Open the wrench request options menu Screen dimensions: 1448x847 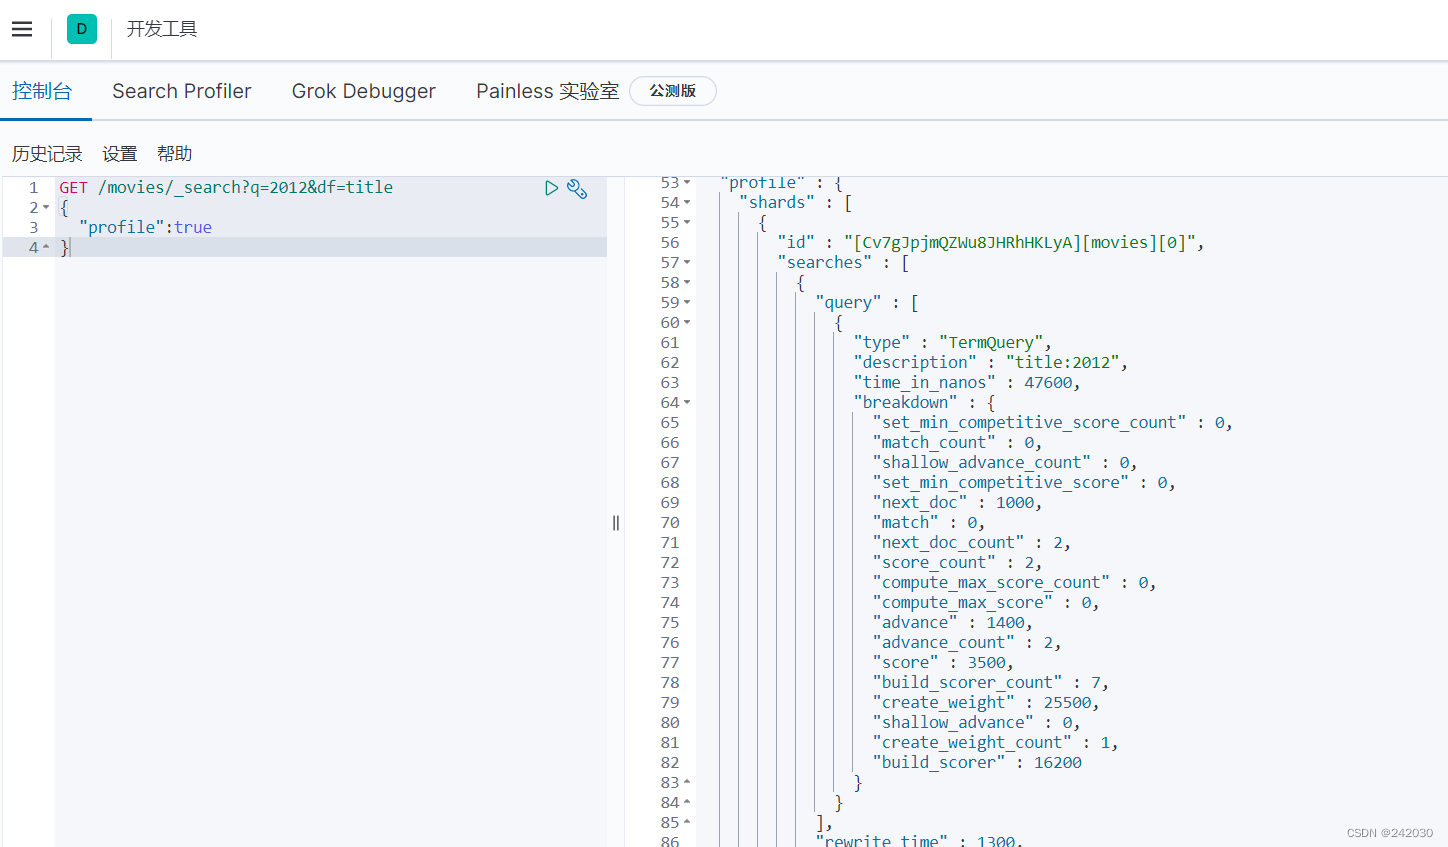point(577,188)
